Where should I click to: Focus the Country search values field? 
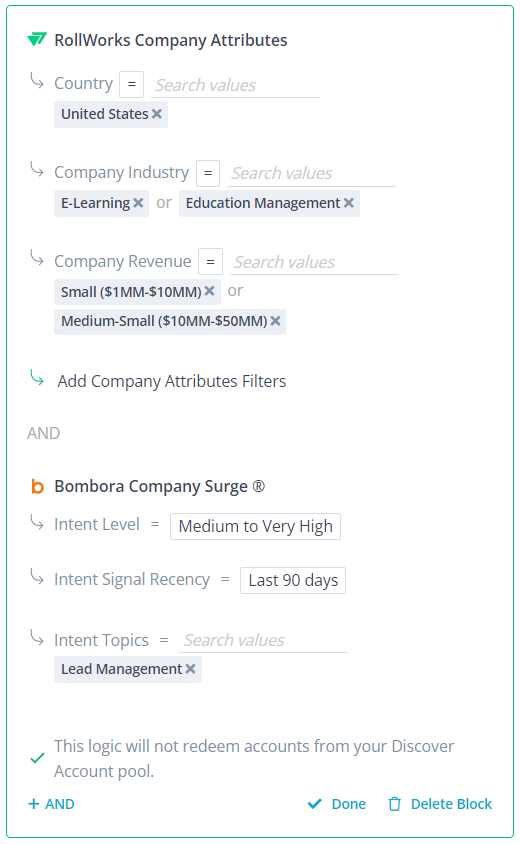[235, 85]
